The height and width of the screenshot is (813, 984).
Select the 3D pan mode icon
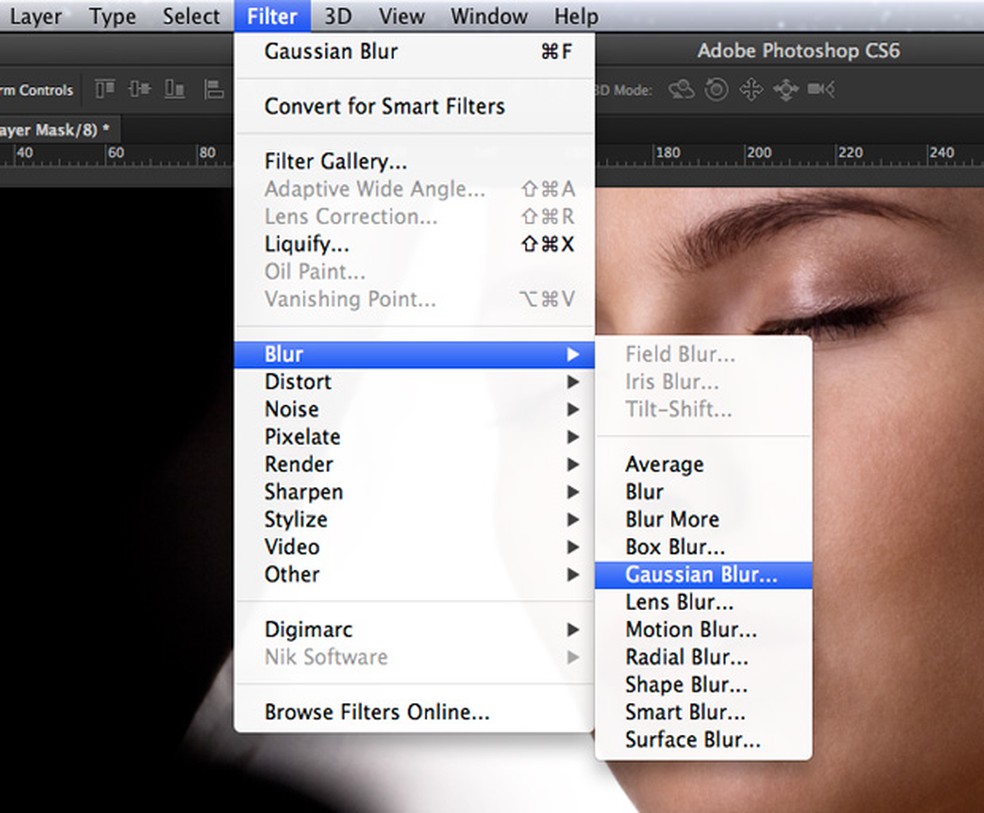tap(750, 90)
